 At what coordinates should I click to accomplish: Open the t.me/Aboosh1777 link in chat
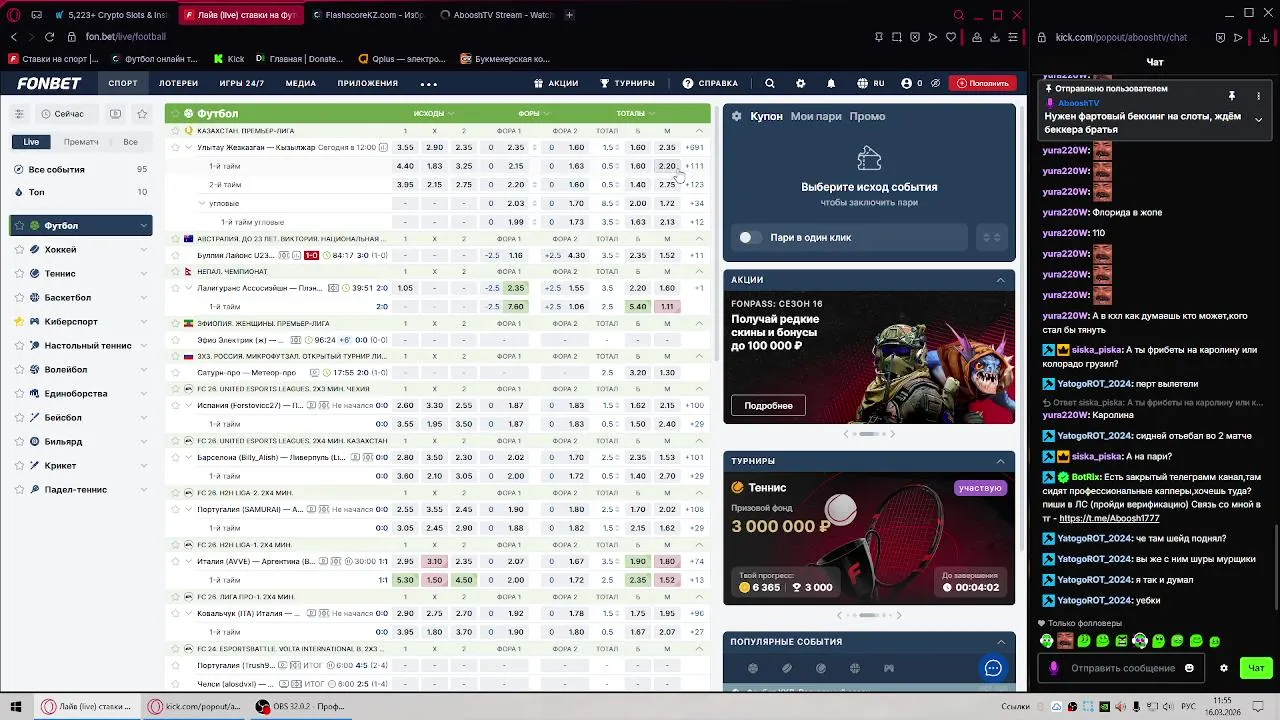pyautogui.click(x=1109, y=518)
